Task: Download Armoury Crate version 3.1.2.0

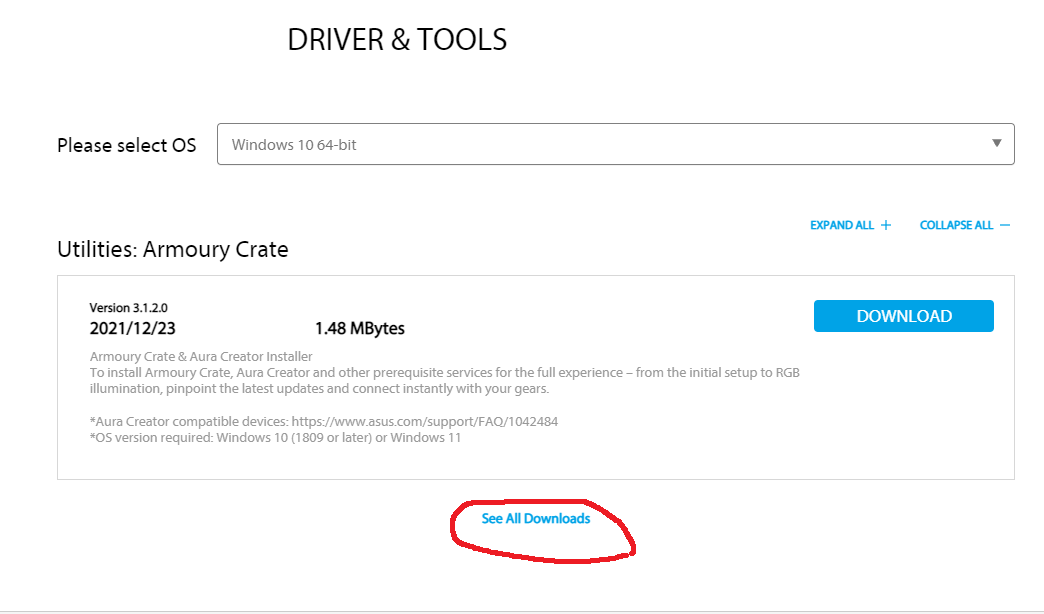Action: [x=903, y=315]
